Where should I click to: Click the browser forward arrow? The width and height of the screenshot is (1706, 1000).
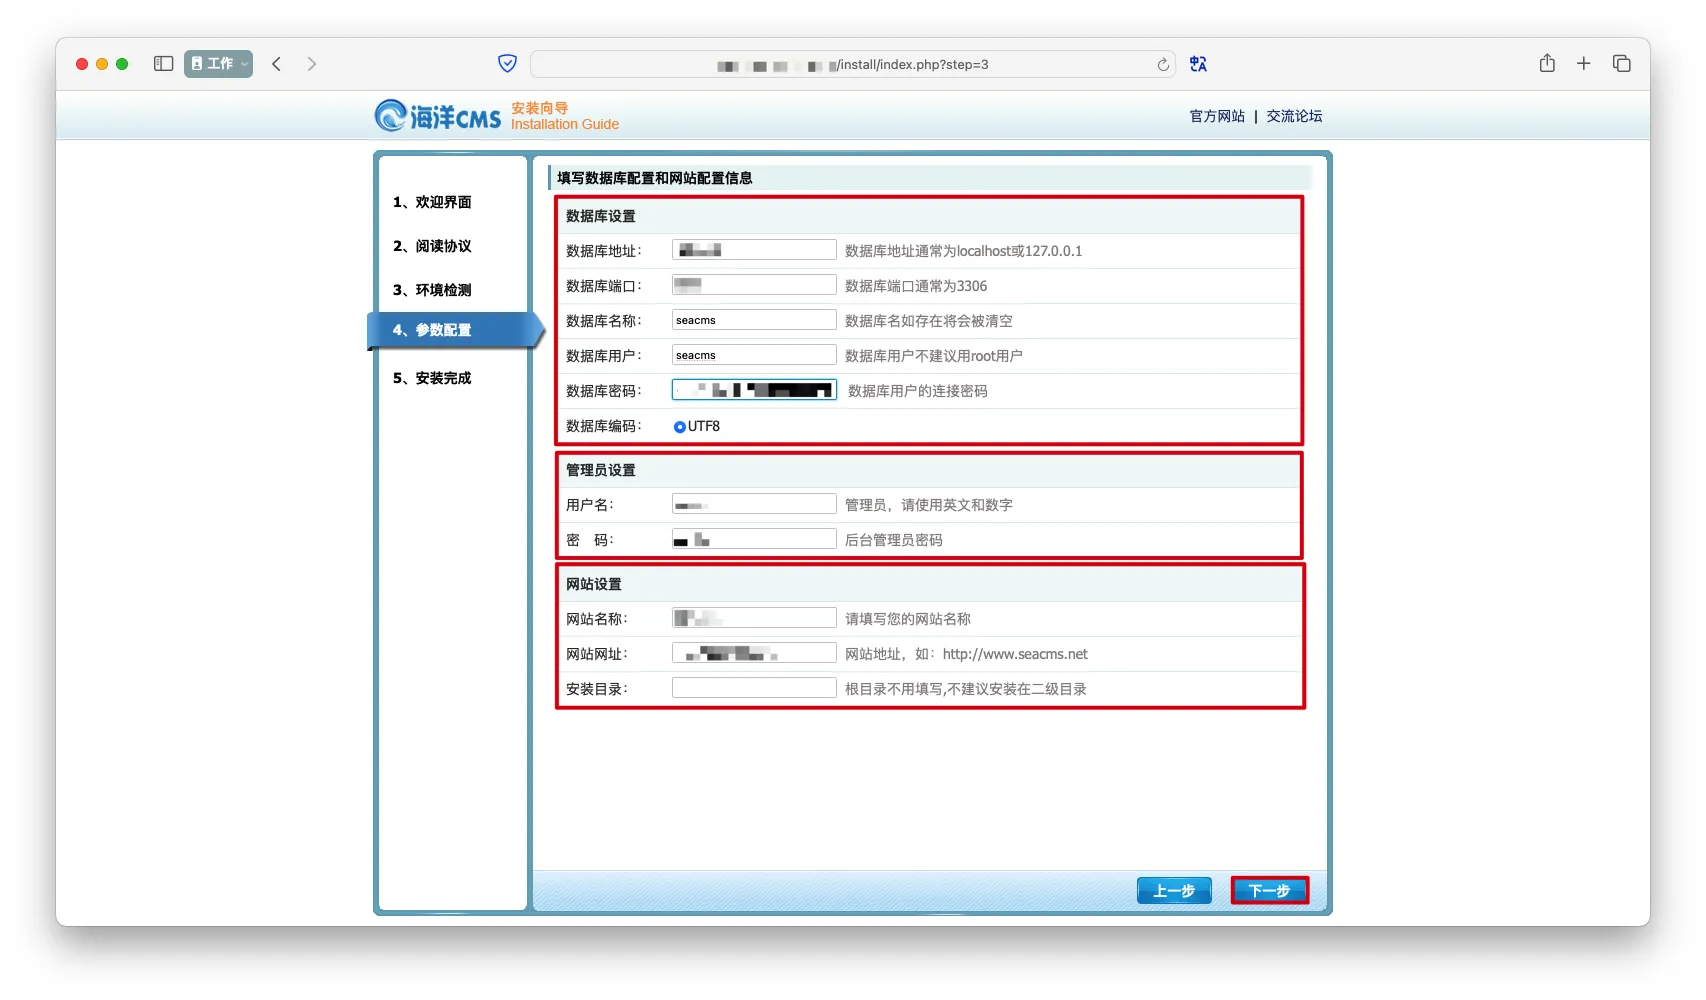[312, 64]
